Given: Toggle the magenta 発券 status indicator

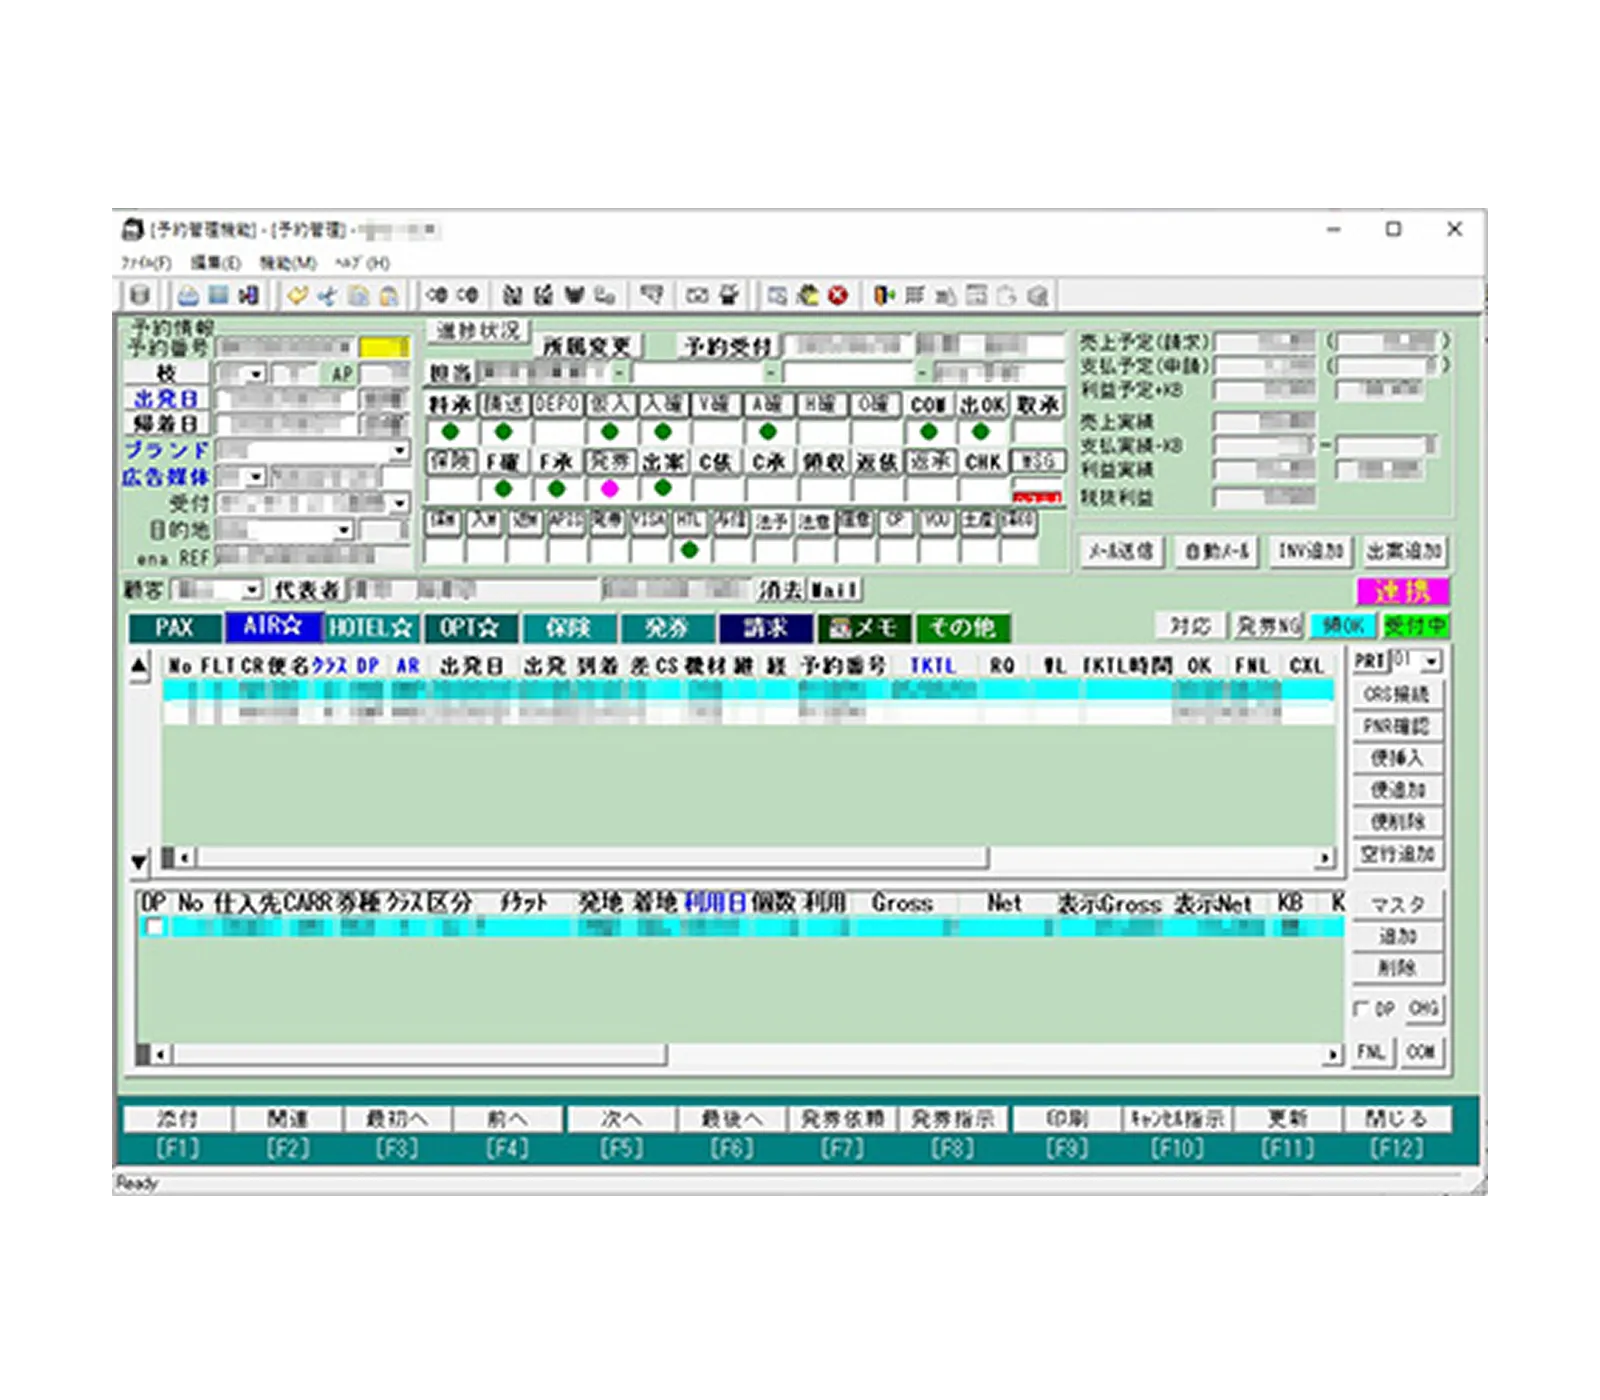Looking at the screenshot, I should (x=609, y=489).
